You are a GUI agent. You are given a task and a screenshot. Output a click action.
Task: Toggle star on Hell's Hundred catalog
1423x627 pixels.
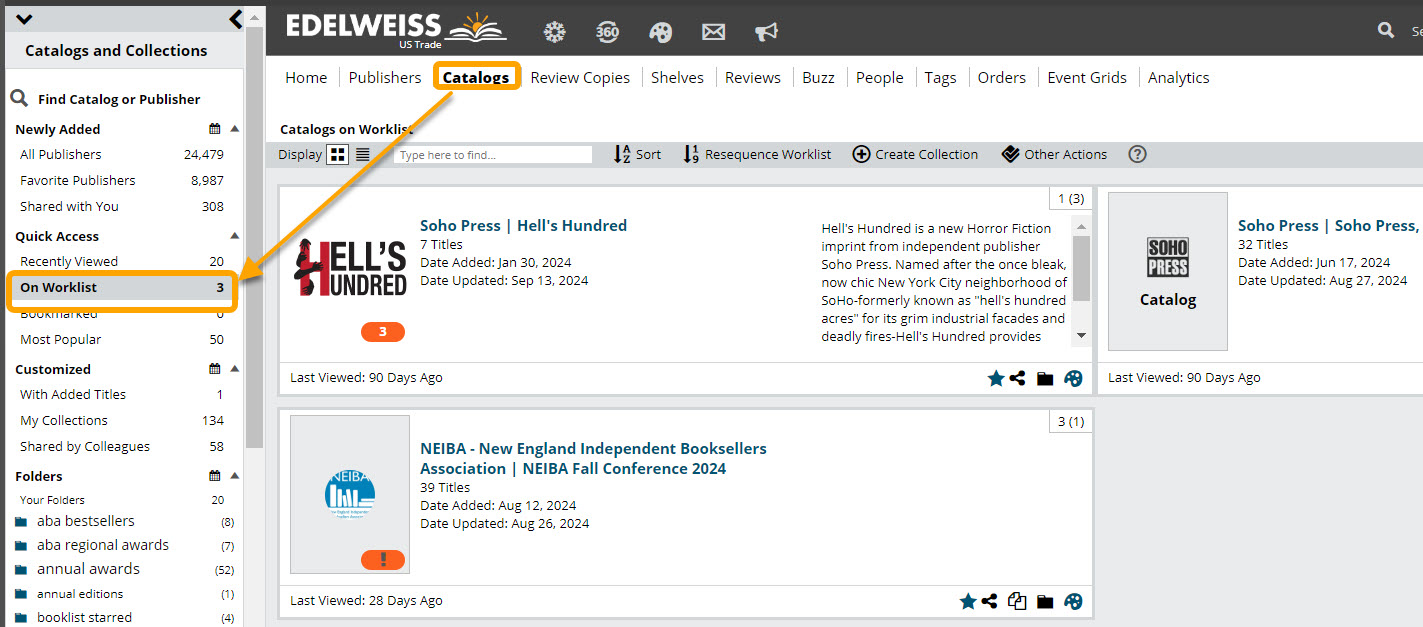[995, 378]
